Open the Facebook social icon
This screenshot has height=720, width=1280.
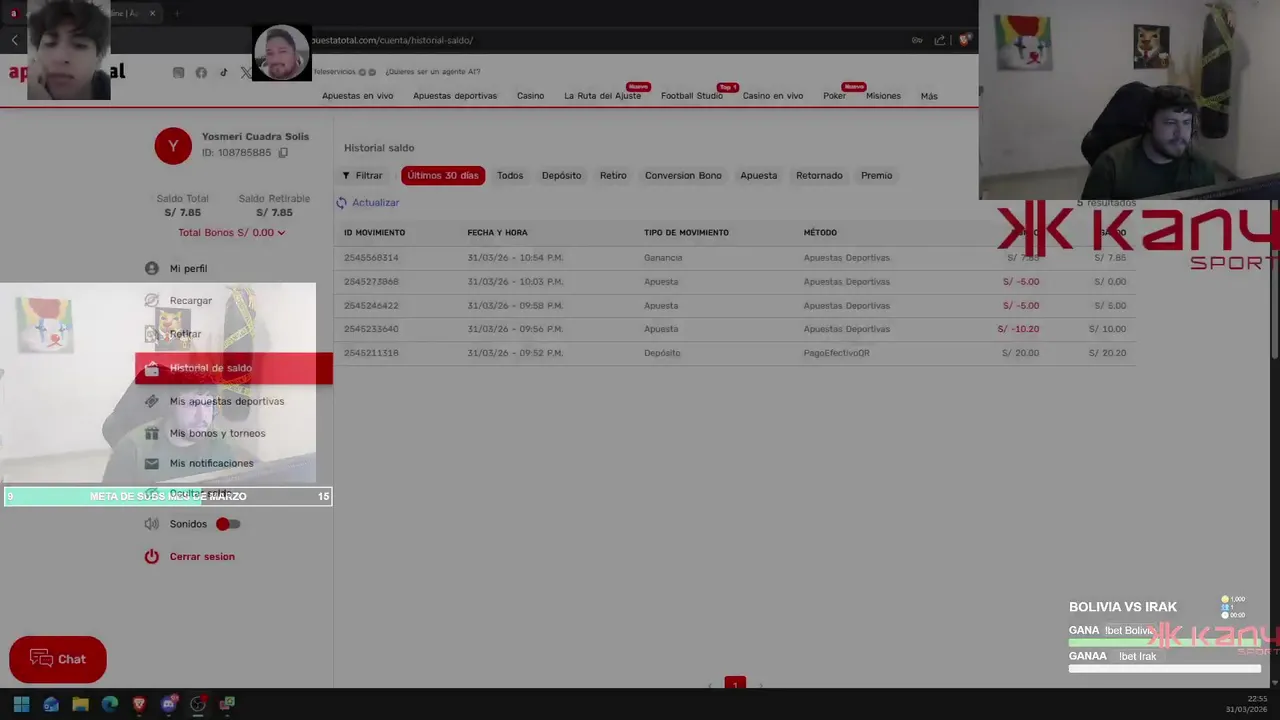tap(201, 72)
